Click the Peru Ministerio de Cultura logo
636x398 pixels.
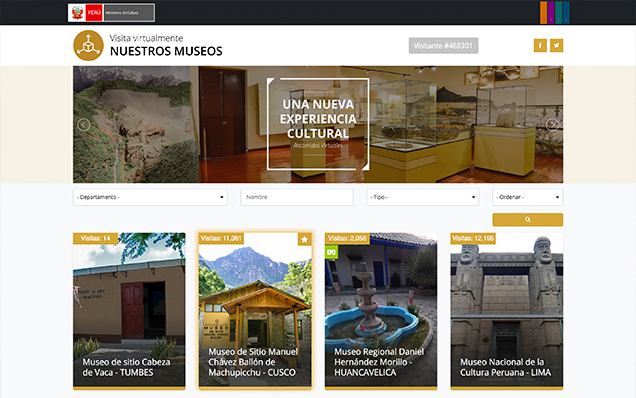click(111, 13)
